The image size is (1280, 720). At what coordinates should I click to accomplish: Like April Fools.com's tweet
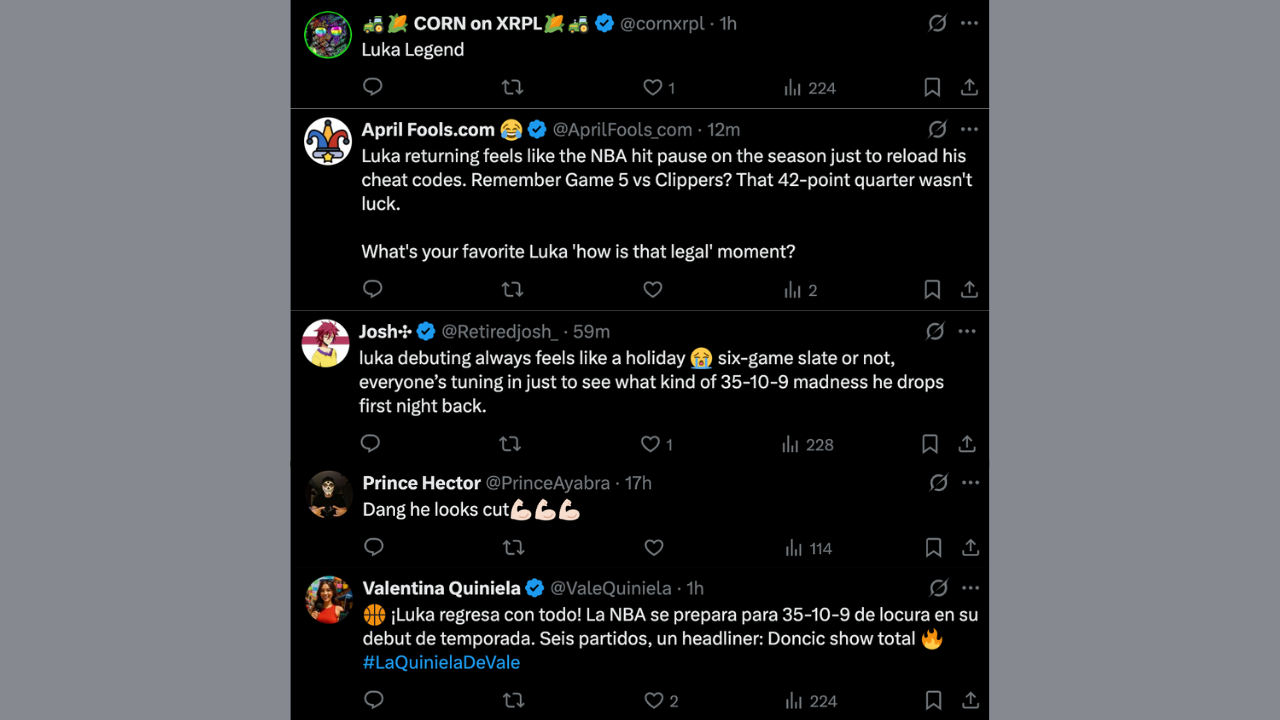[653, 289]
